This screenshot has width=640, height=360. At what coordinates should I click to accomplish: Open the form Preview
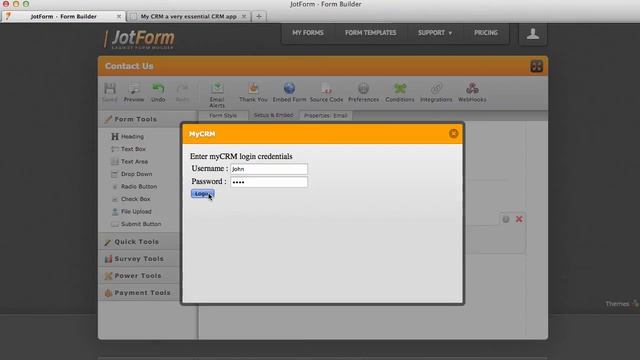(x=134, y=92)
